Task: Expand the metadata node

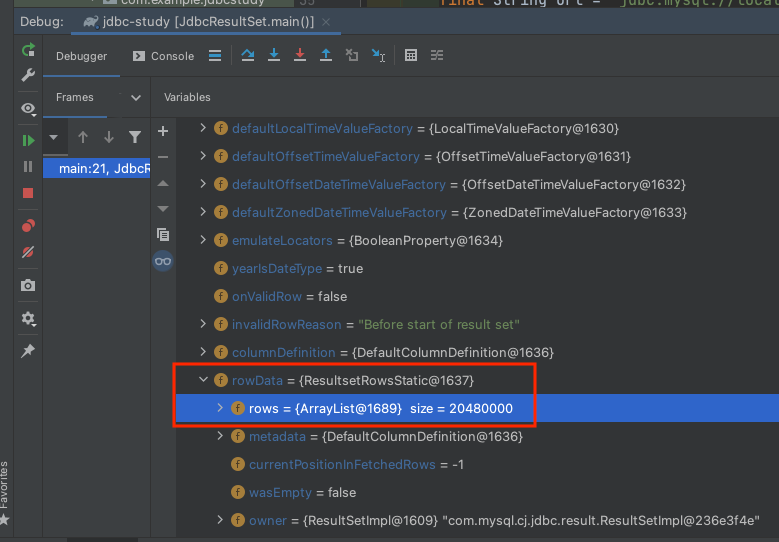Action: coord(220,436)
